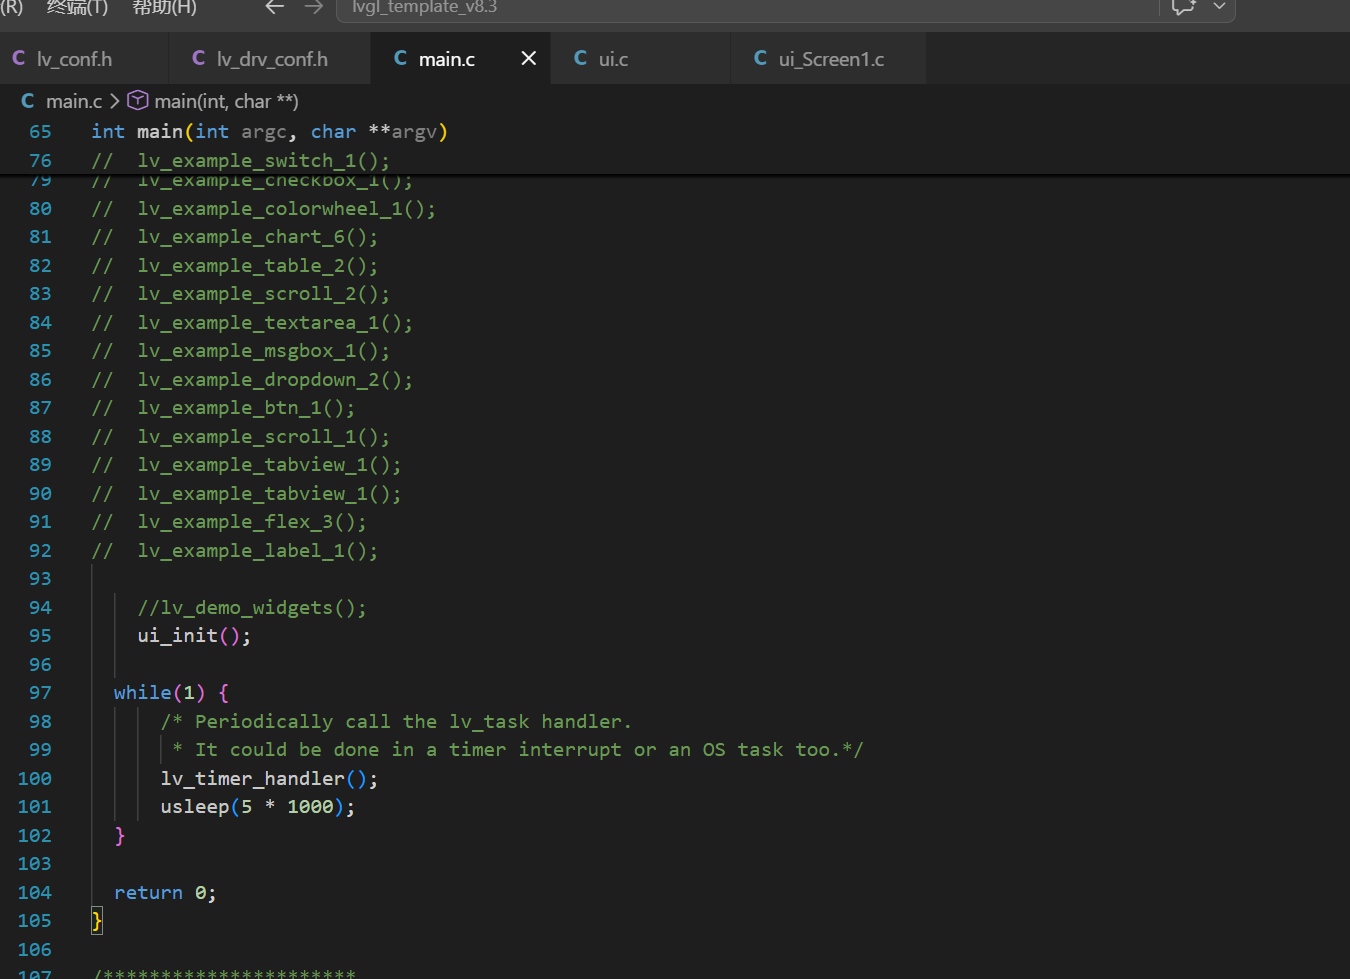Switch to the ui_Screen1.c tab
Image resolution: width=1350 pixels, height=979 pixels.
828,59
